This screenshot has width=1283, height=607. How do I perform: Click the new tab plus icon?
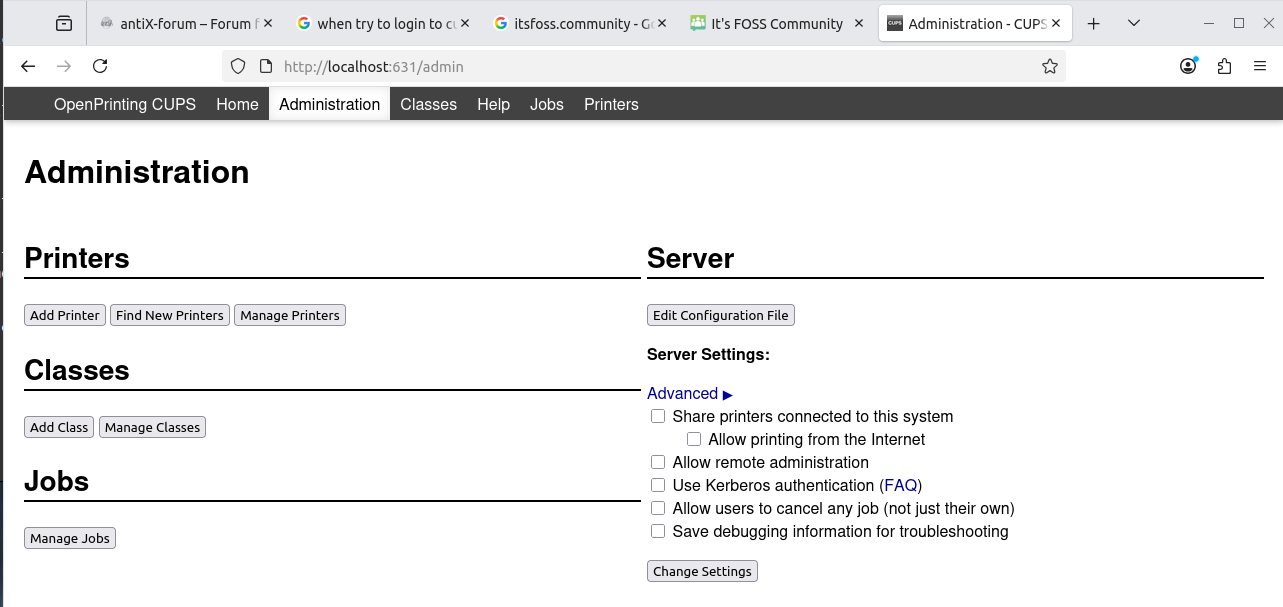click(1094, 23)
